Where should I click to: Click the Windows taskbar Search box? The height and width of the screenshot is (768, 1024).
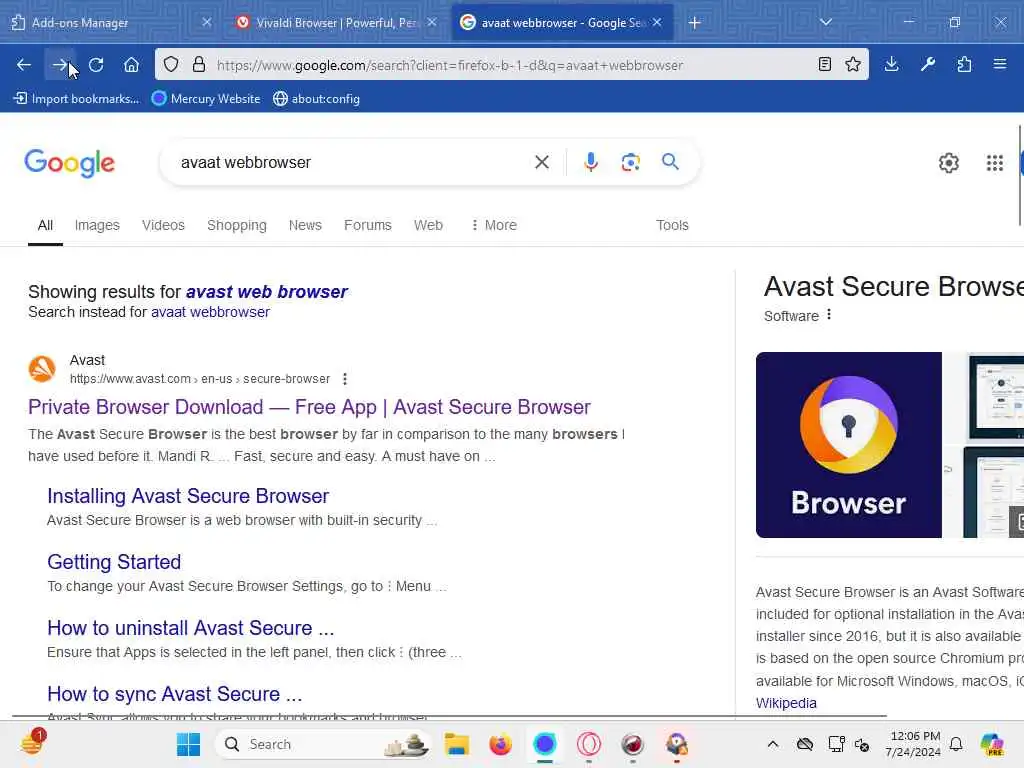[323, 744]
